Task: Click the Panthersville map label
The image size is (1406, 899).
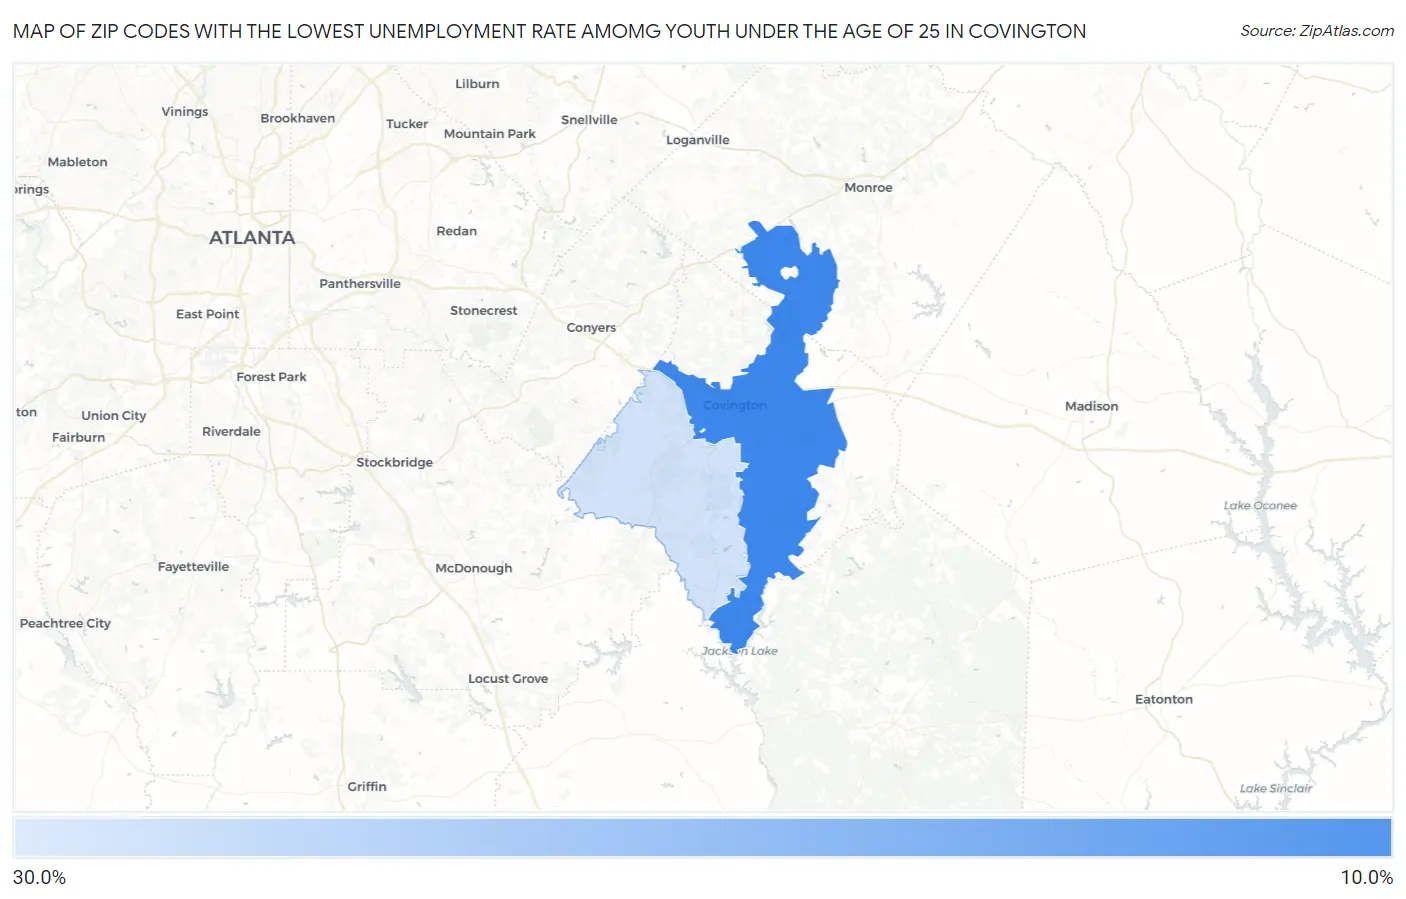Action: coord(360,284)
